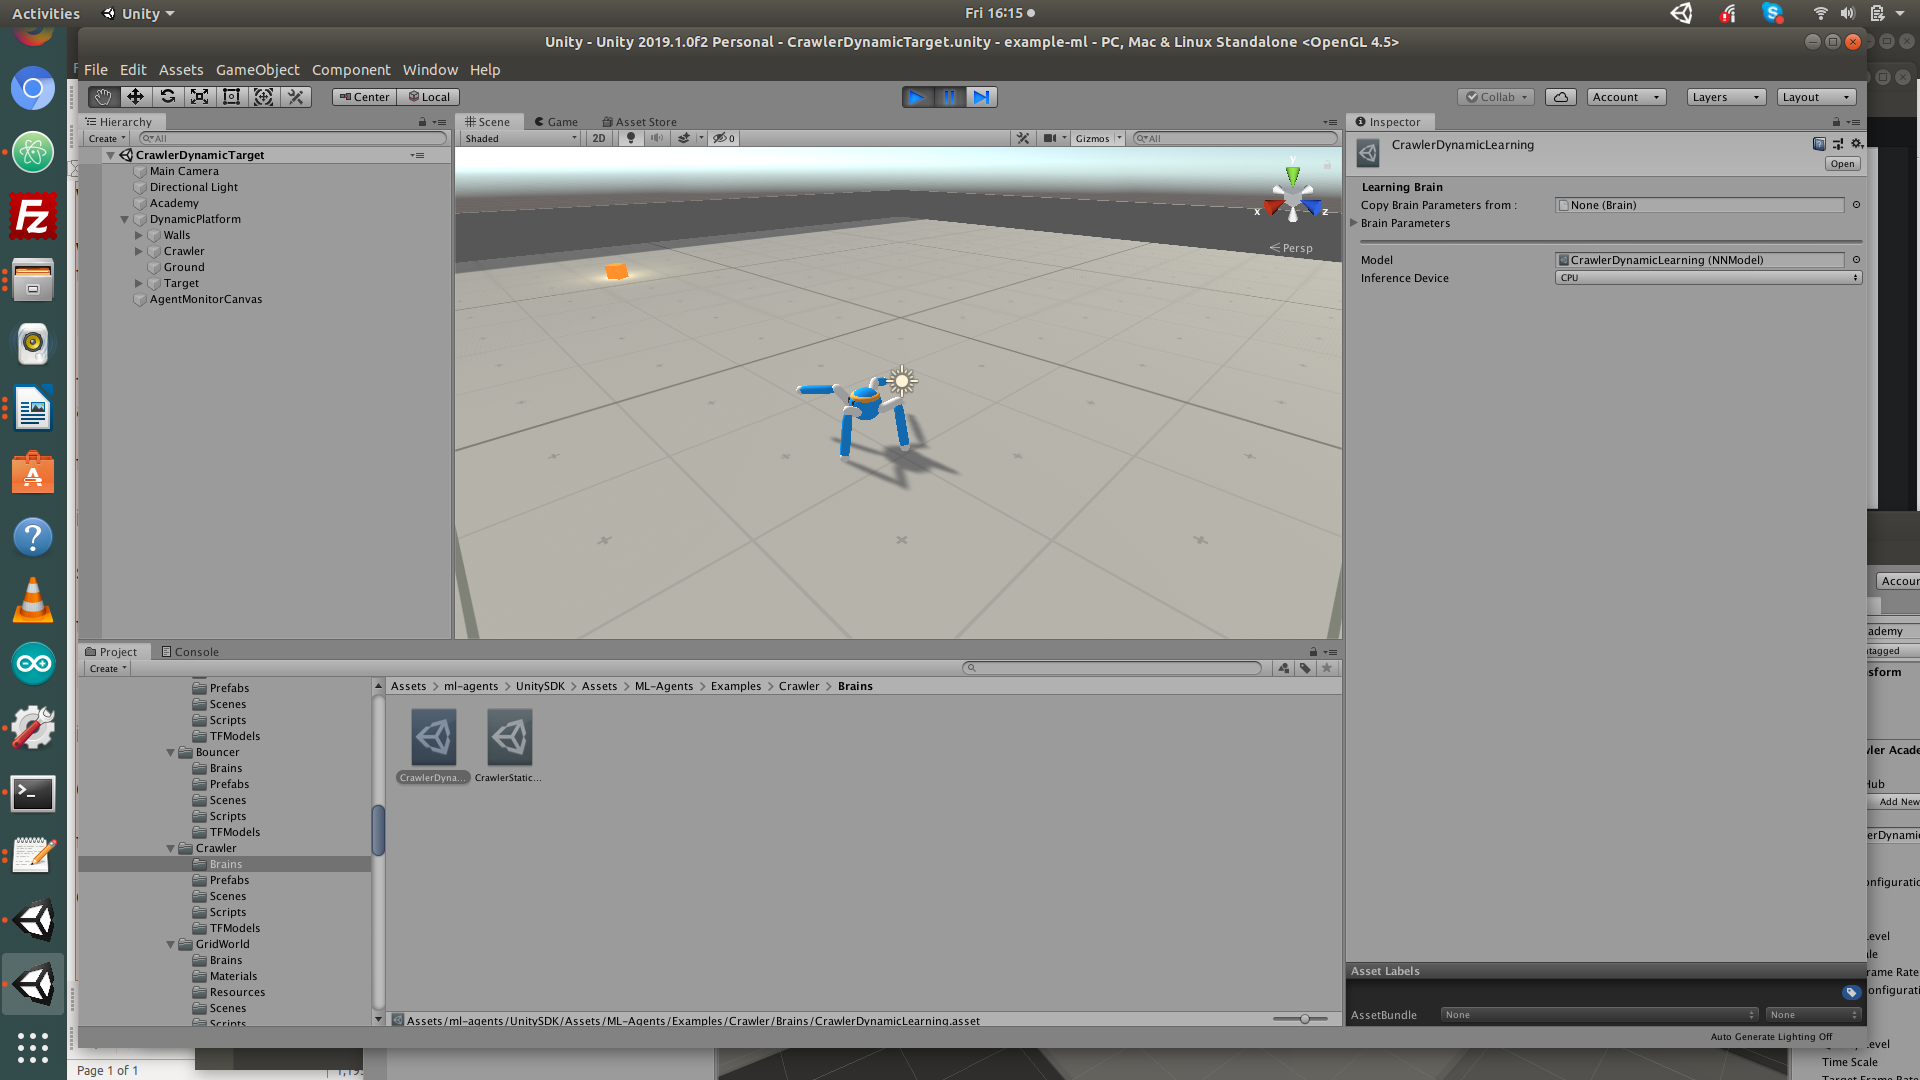Expand Brain Parameters foldout
The height and width of the screenshot is (1080, 1920).
[x=1354, y=223]
